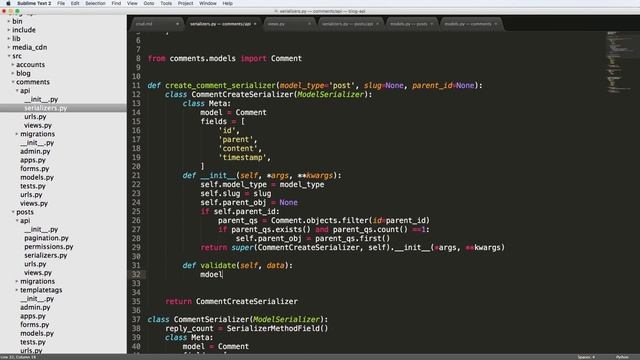
Task: Click 'def validate(self, data):' on line 31
Action: [x=238, y=266]
